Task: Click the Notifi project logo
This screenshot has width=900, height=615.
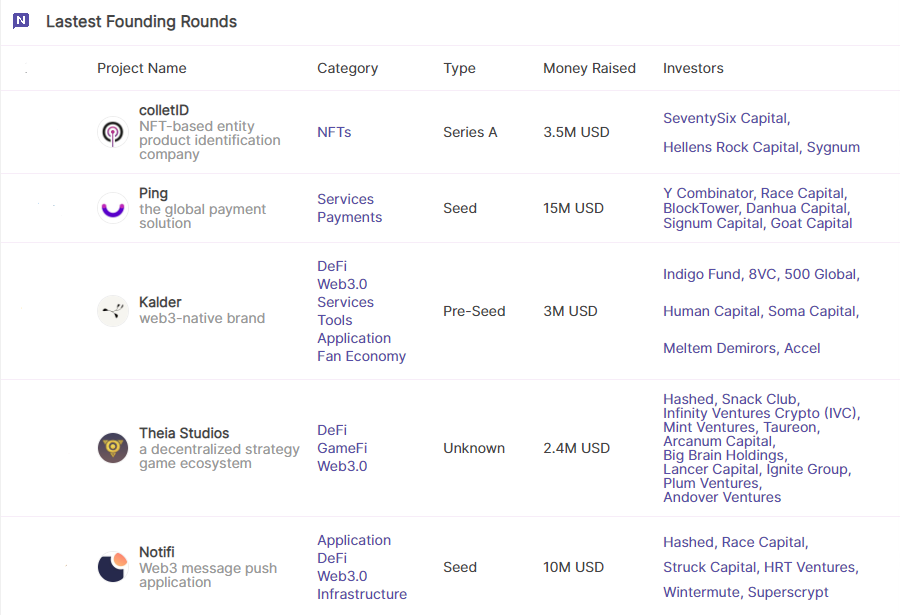Action: 112,567
